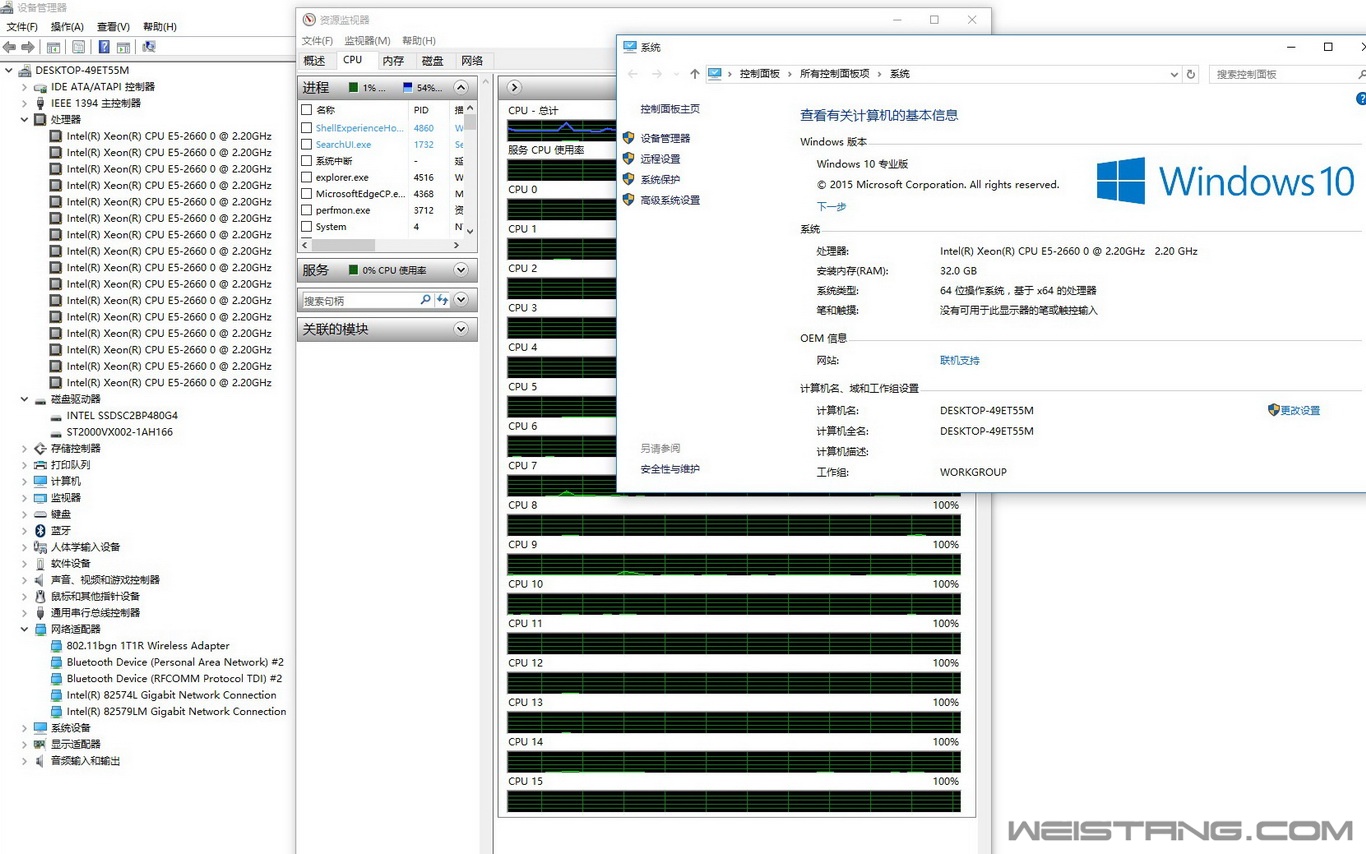This screenshot has width=1366, height=854.
Task: Check the 系统中断 process checkbox
Action: click(x=307, y=161)
